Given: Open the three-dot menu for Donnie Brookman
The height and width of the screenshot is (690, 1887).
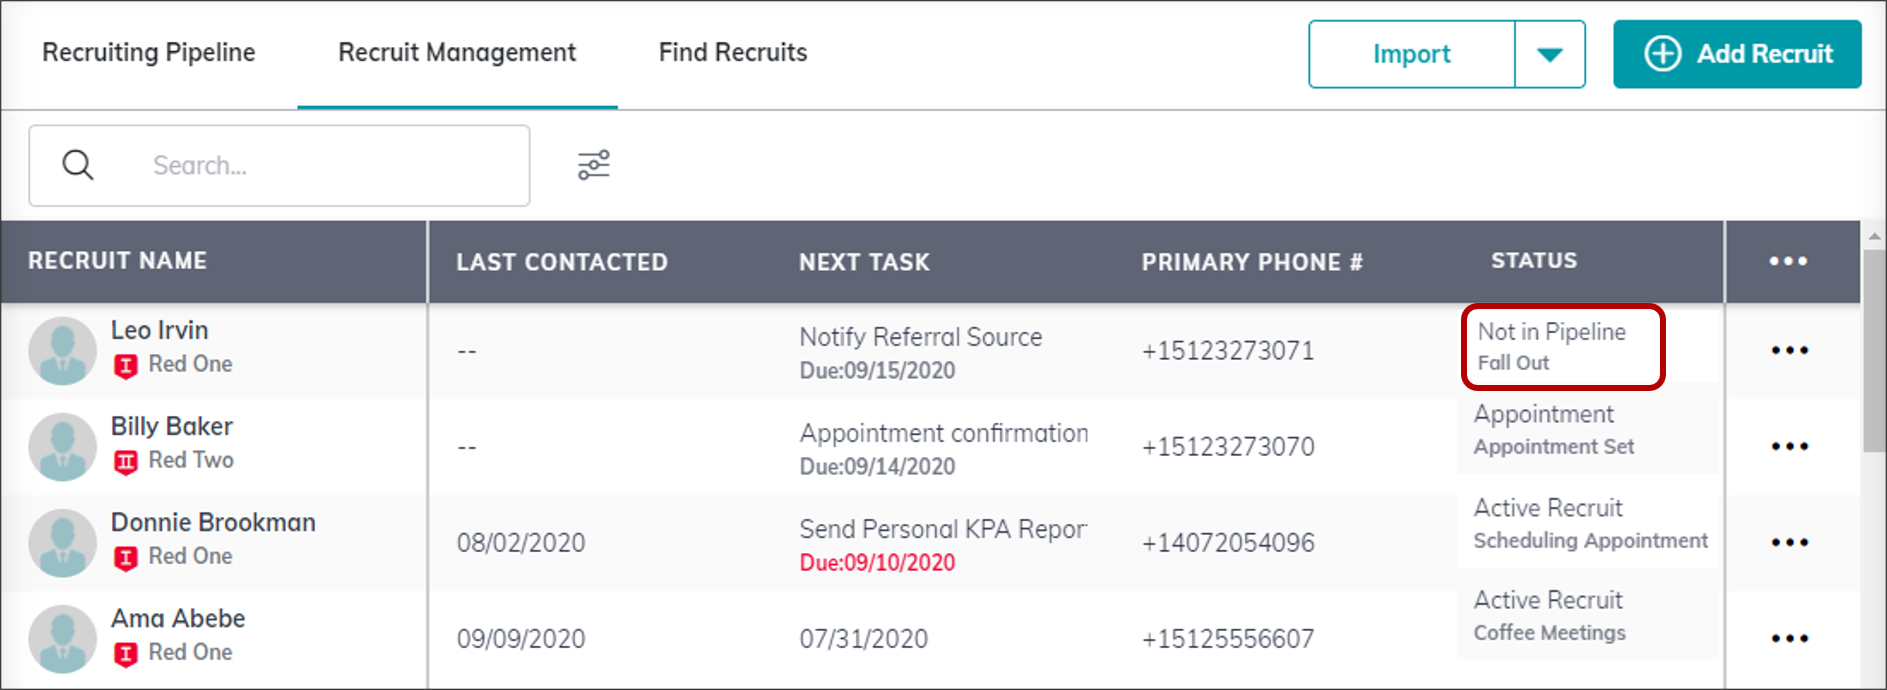Looking at the screenshot, I should pyautogui.click(x=1789, y=542).
